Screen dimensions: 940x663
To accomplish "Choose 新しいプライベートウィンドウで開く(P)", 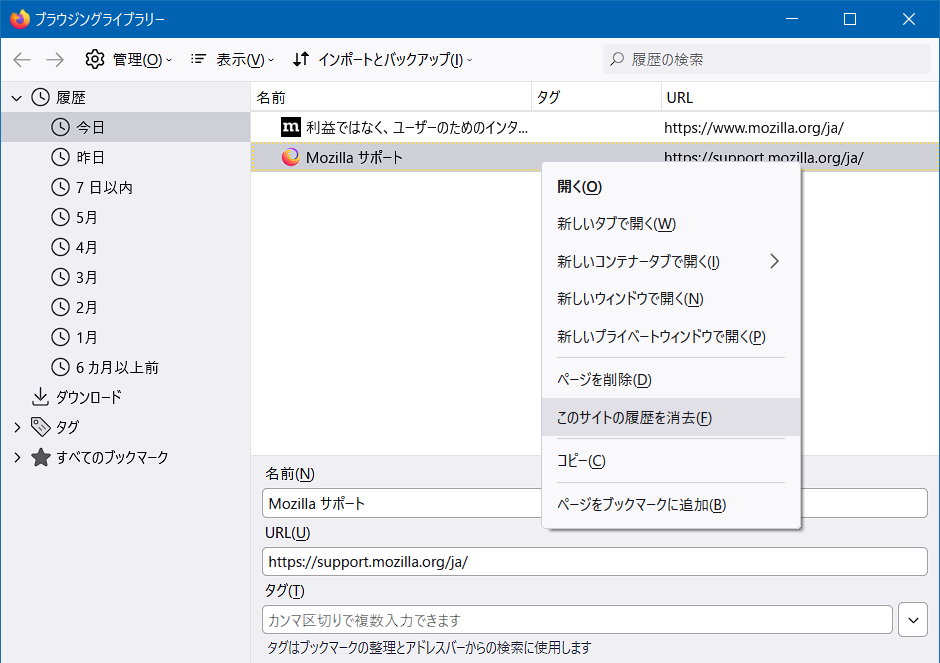I will pos(671,336).
